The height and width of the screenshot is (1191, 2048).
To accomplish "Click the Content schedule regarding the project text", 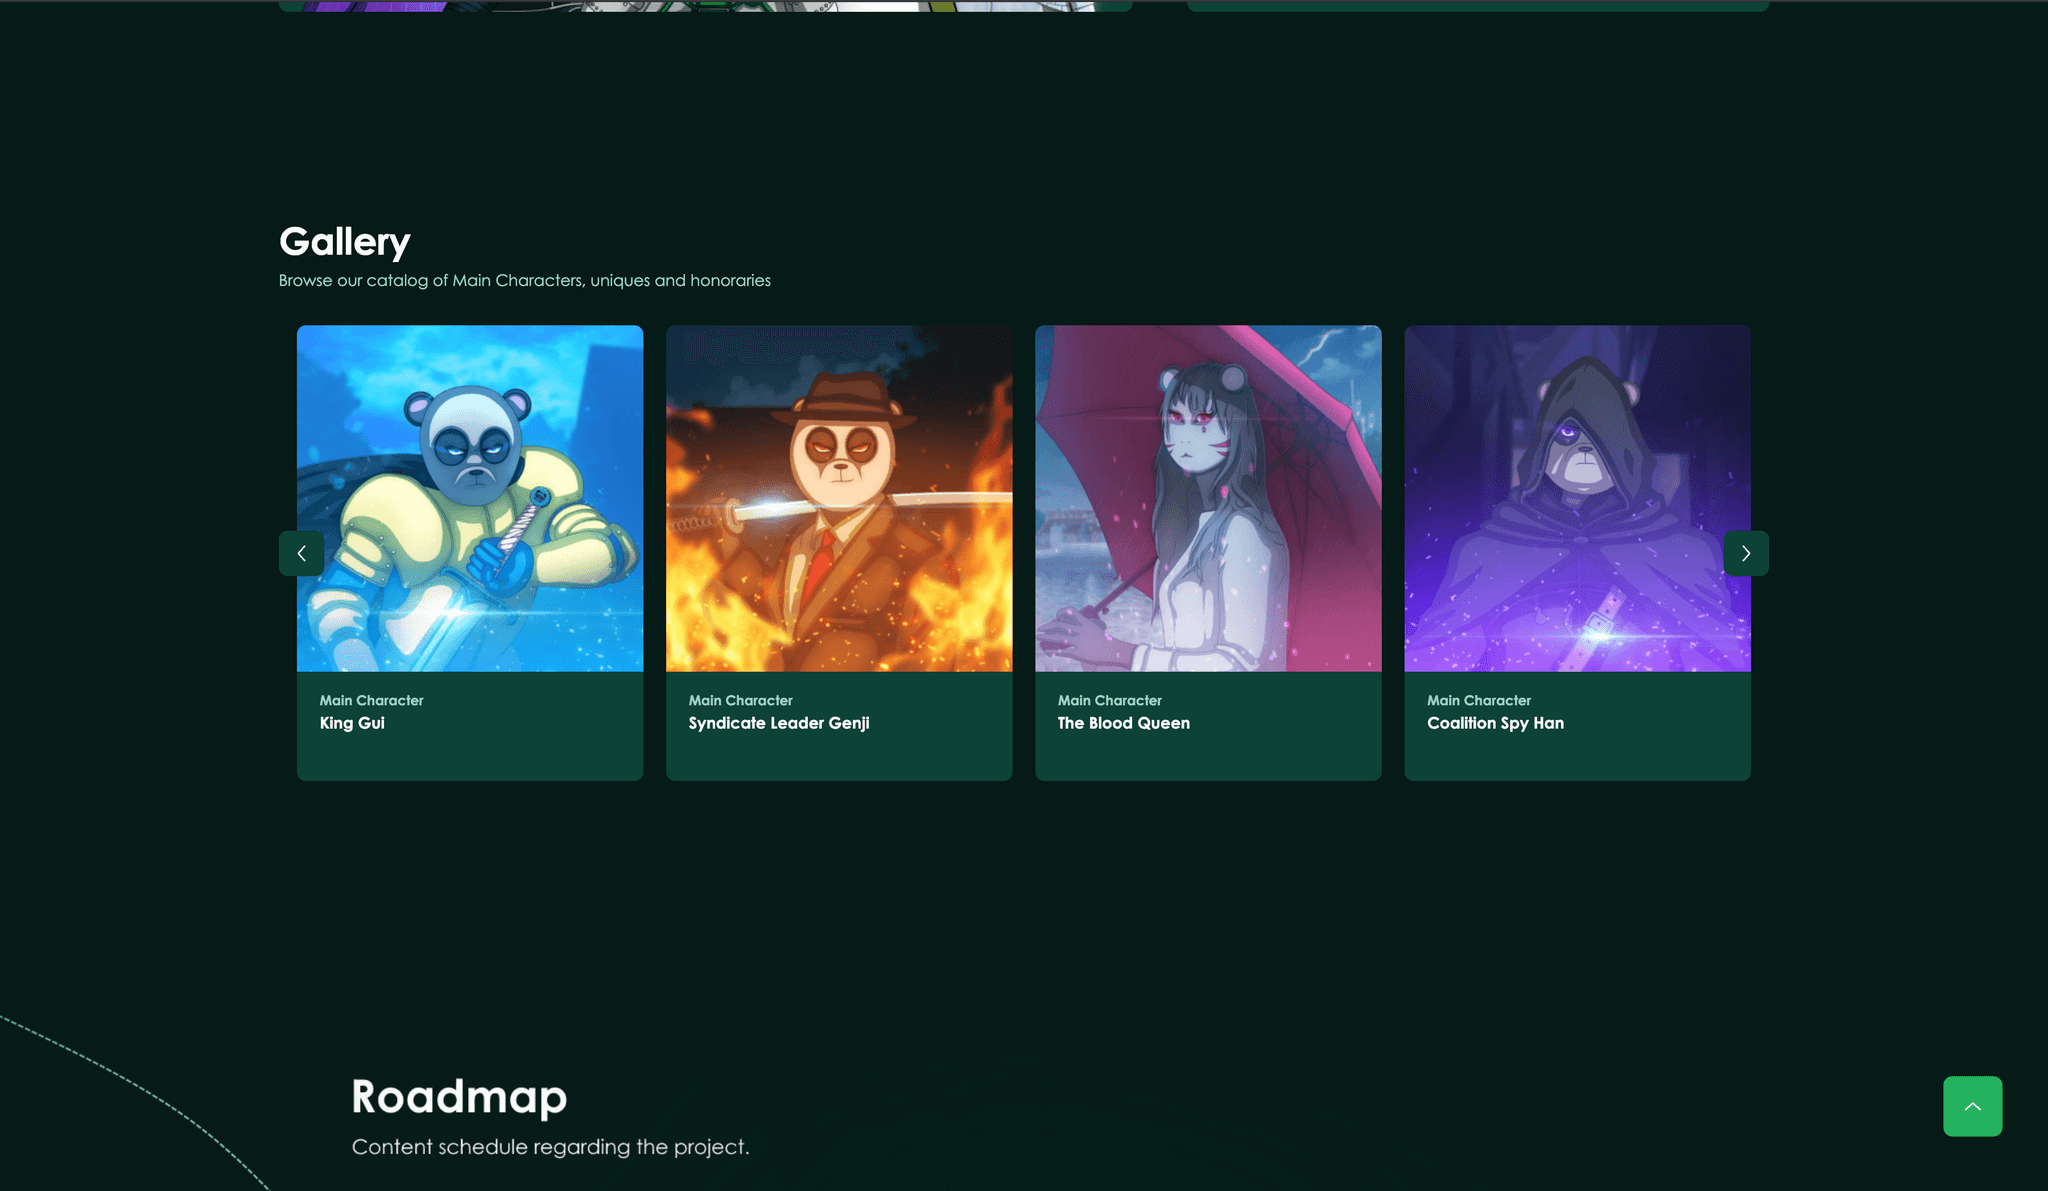I will click(x=550, y=1147).
